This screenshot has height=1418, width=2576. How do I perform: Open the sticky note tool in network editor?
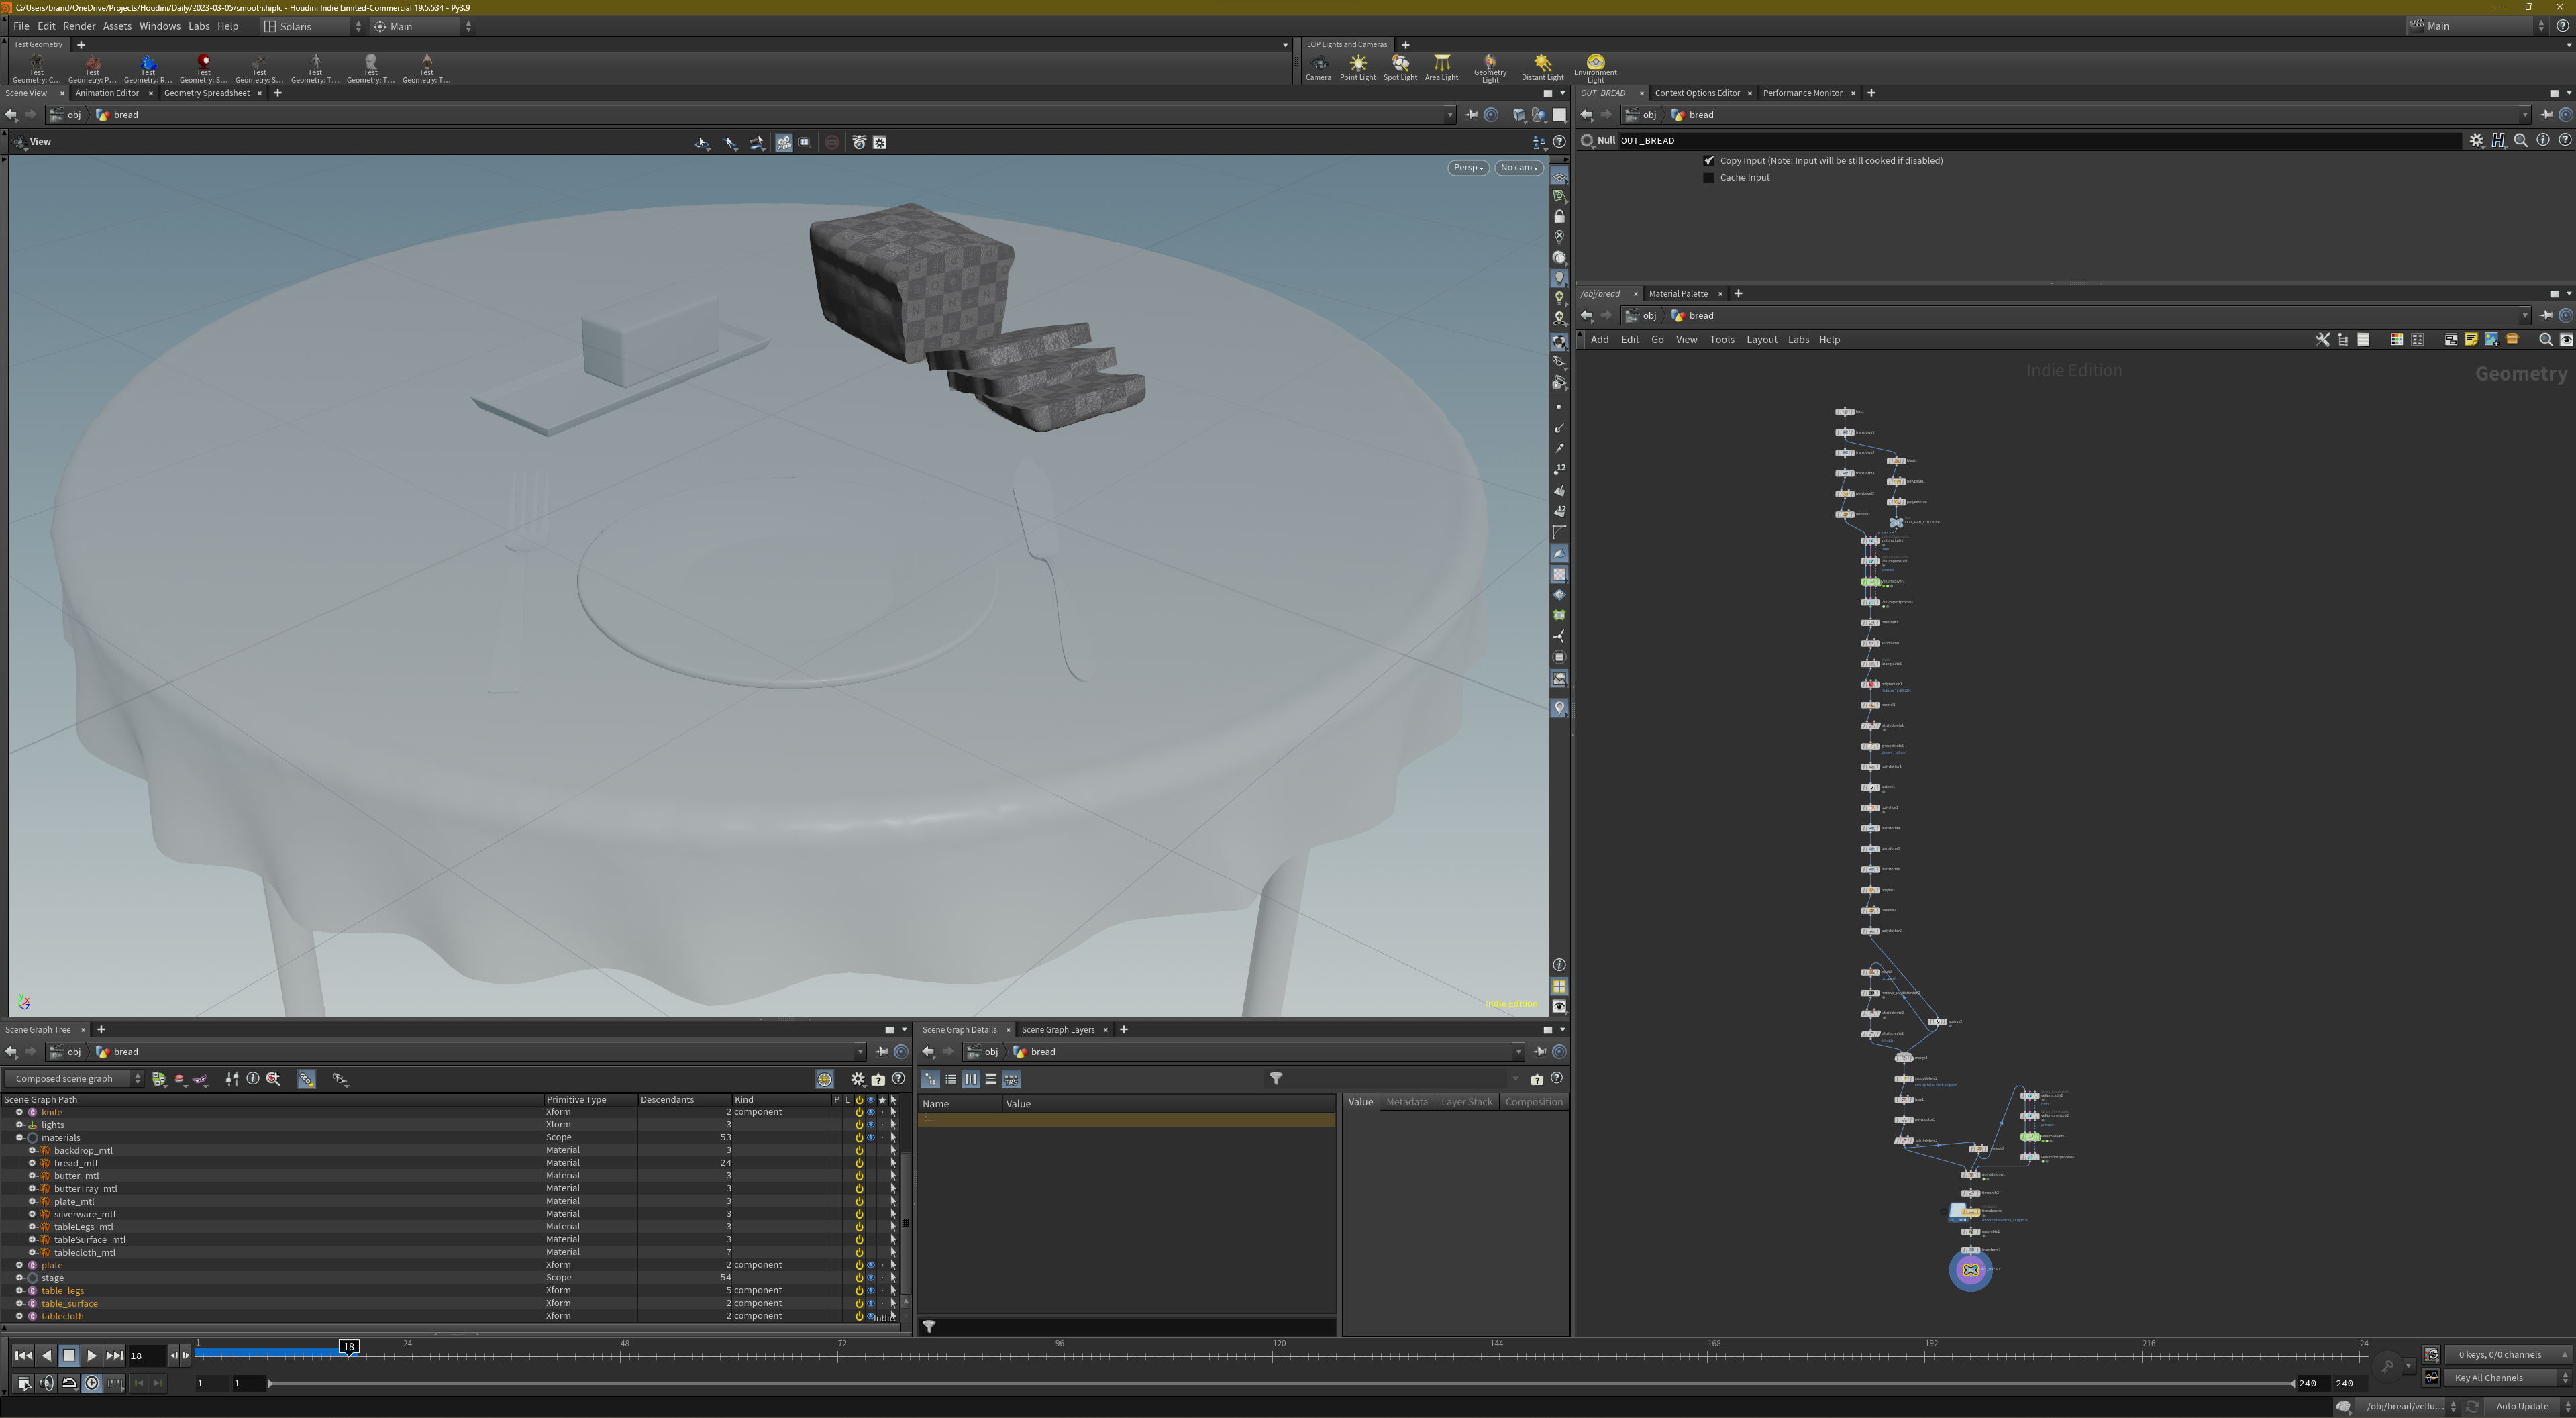coord(2471,340)
